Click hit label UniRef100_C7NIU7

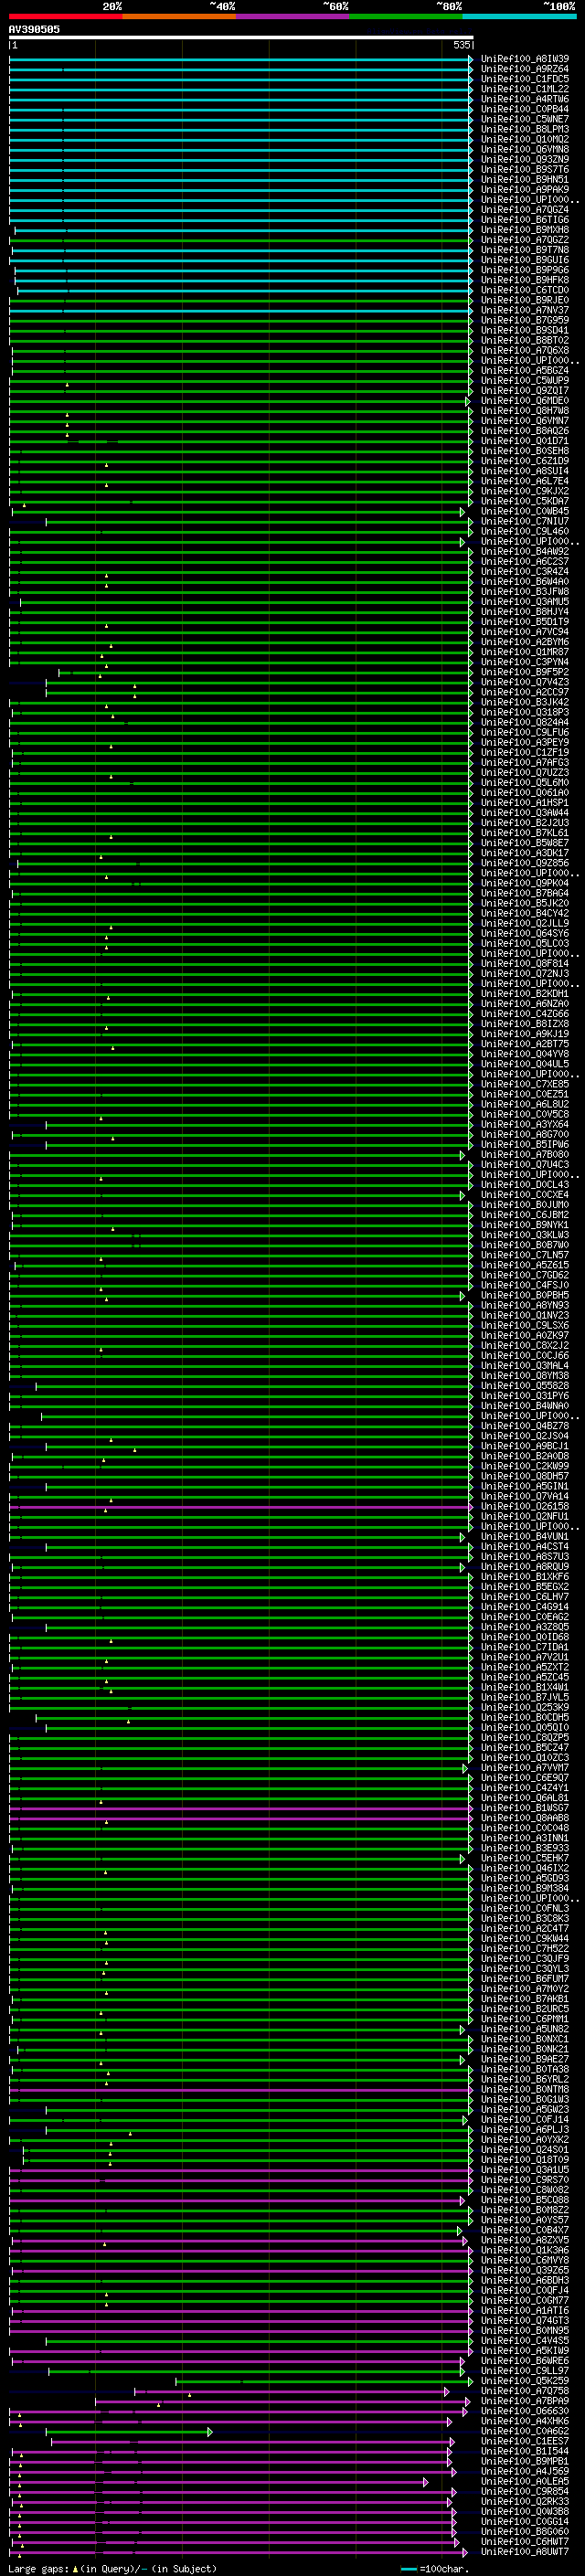525,521
